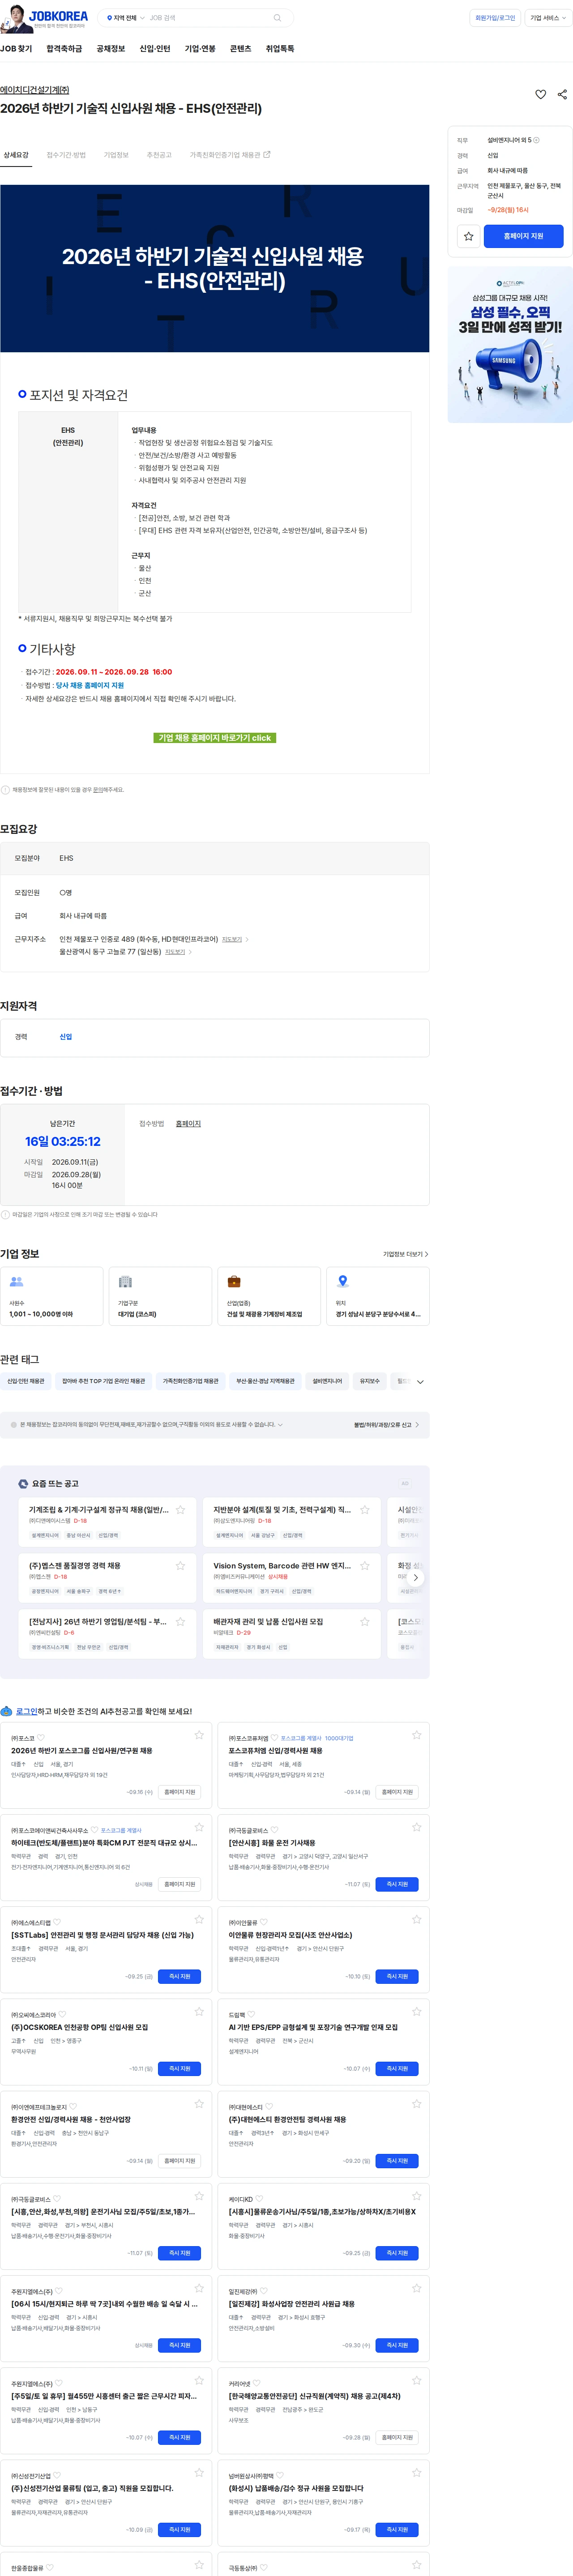Open the 삼성 필수, 오픽 ad banner
This screenshot has width=573, height=2576.
coord(510,344)
